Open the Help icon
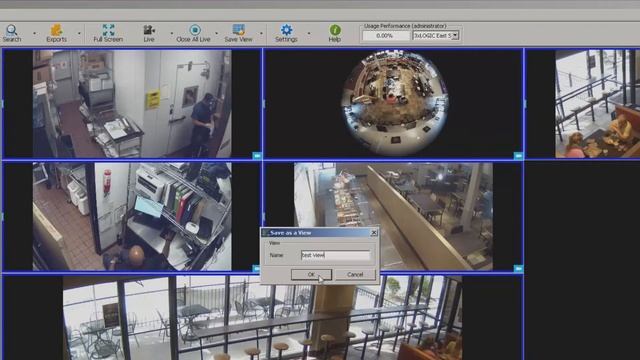This screenshot has width=640, height=360. pos(335,33)
